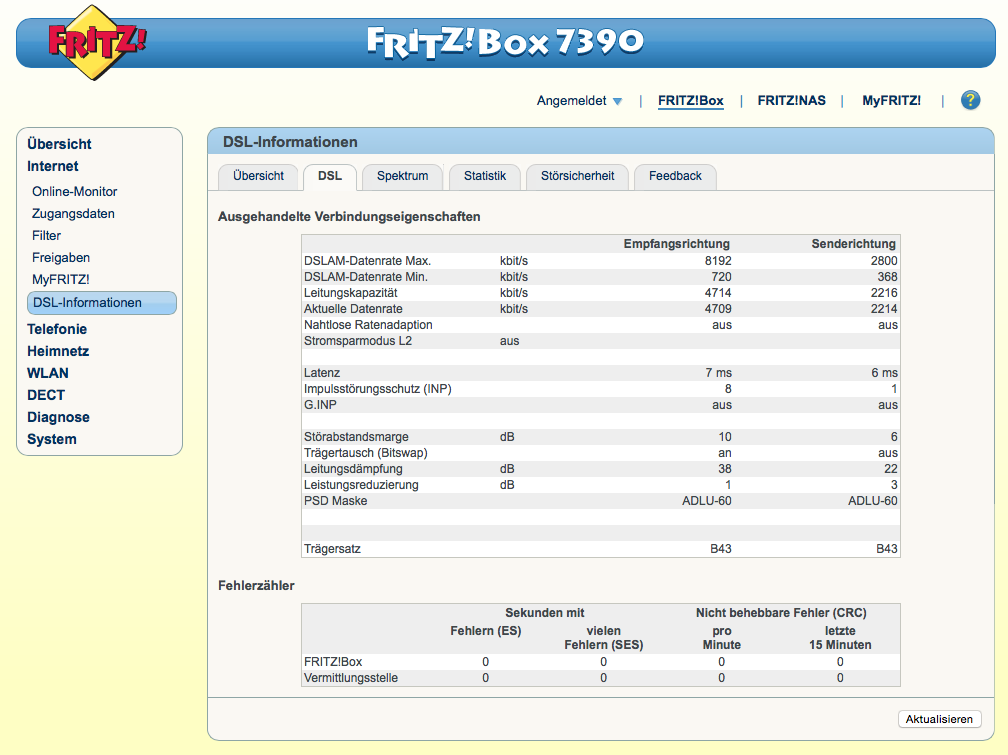The width and height of the screenshot is (1008, 755).
Task: Click the 4709 value
Action: coord(718,309)
